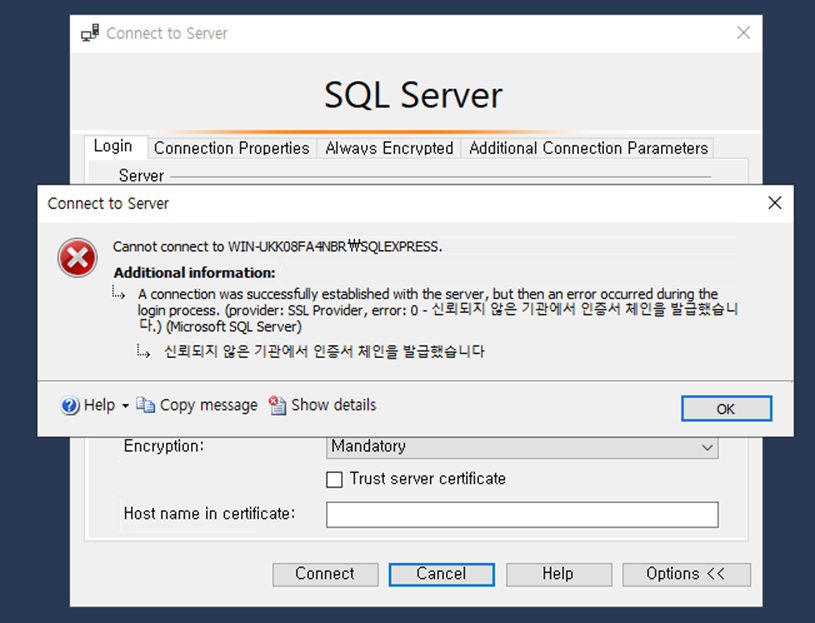Close the error message dialog

(x=774, y=203)
